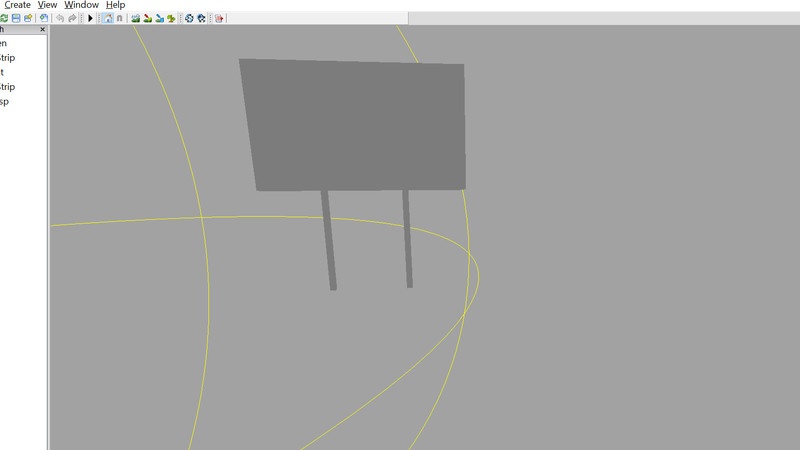Open the Help menu
The width and height of the screenshot is (800, 450).
115,5
